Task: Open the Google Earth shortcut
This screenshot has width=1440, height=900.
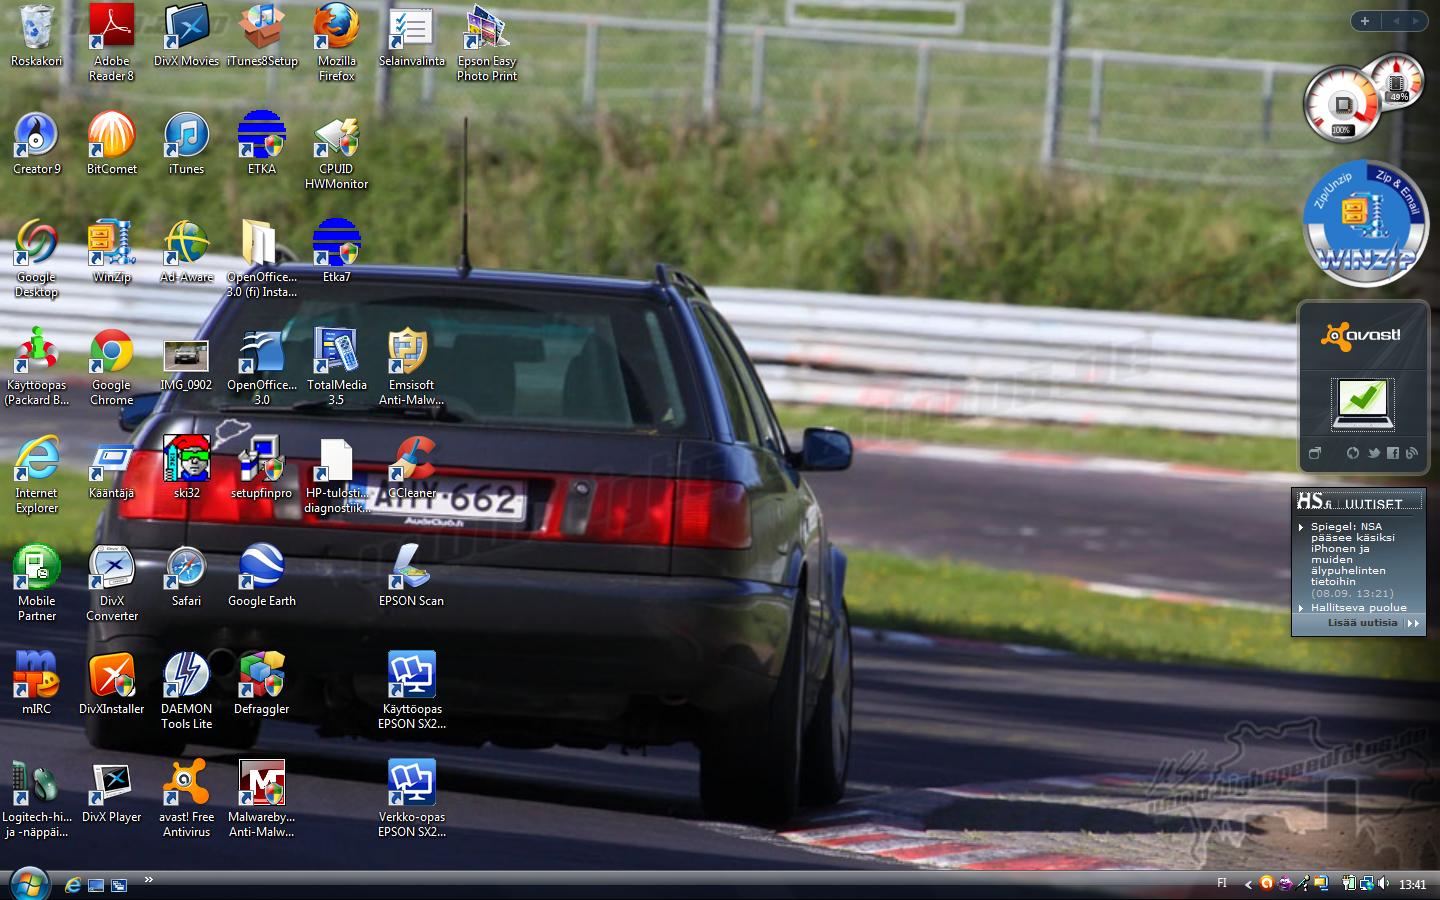Action: (261, 568)
